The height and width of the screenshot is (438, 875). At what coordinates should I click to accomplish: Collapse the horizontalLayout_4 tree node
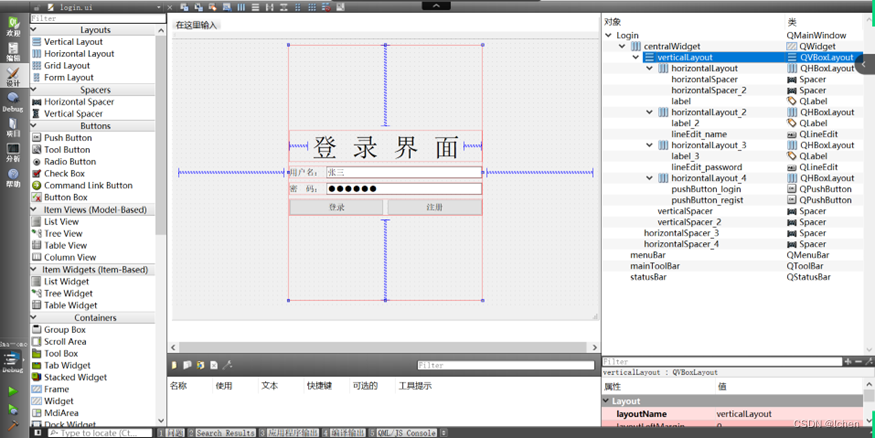[650, 178]
